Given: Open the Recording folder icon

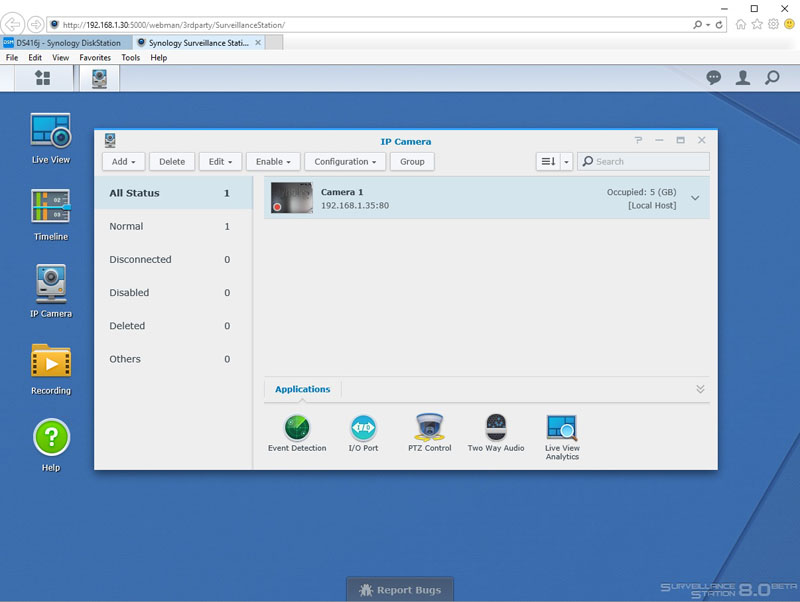Looking at the screenshot, I should pos(50,361).
